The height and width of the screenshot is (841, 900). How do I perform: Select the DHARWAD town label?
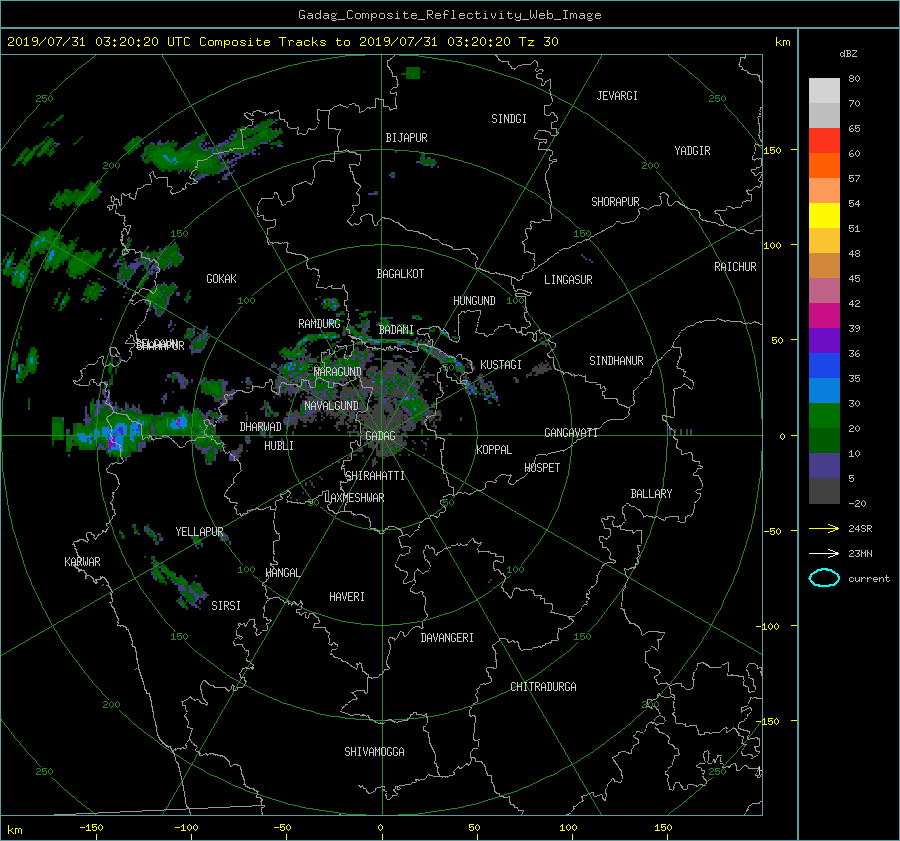[261, 427]
